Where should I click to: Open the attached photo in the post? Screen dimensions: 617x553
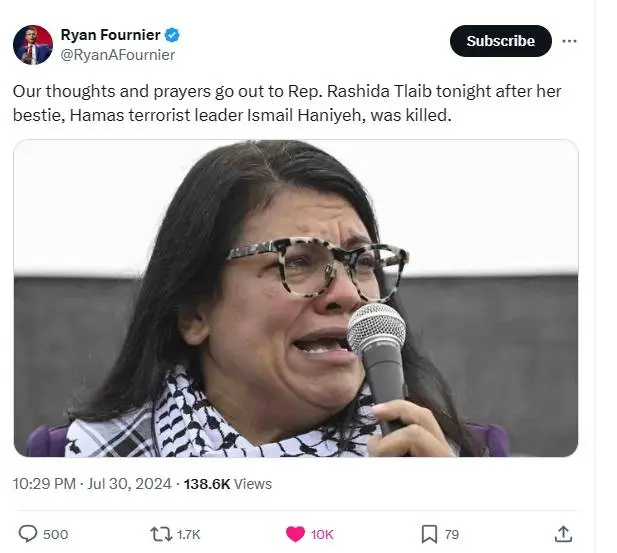pos(296,298)
